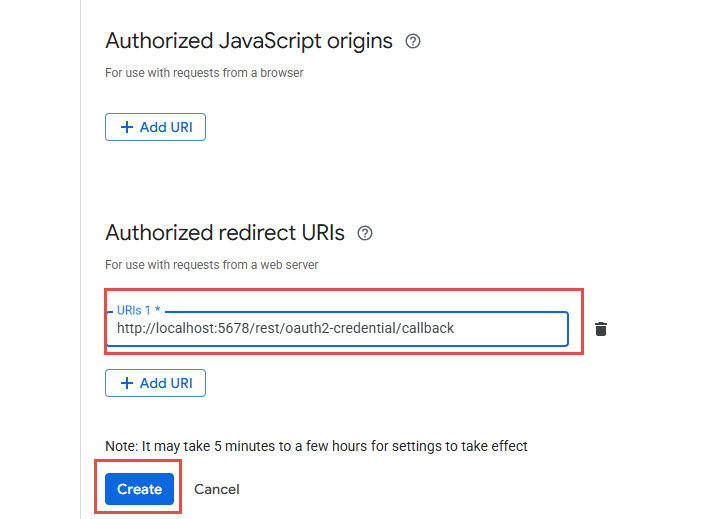The image size is (716, 519).
Task: Click "localhost:5678" inside the redirect URI
Action: (206, 328)
